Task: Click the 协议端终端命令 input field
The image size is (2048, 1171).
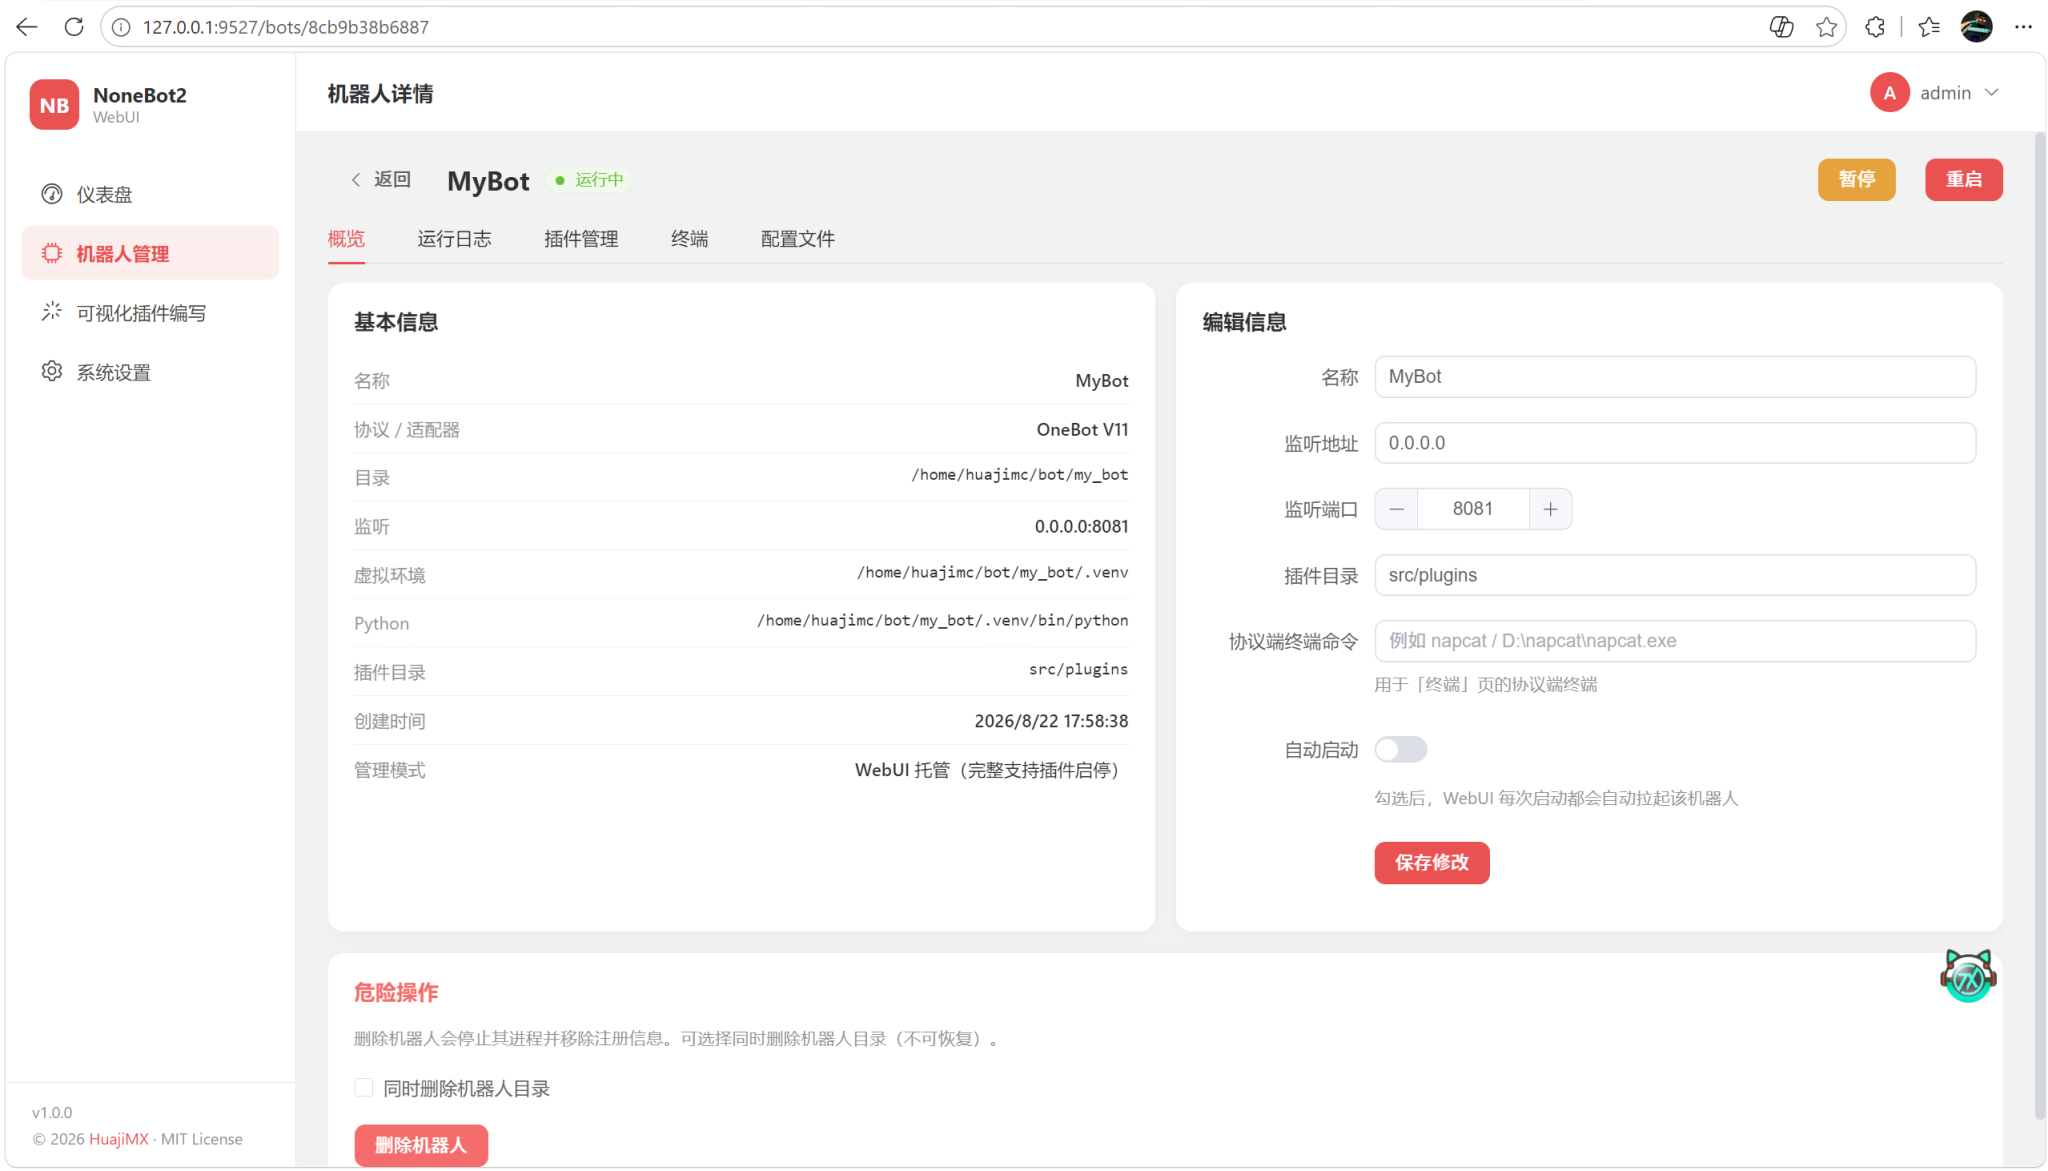Action: click(x=1675, y=641)
